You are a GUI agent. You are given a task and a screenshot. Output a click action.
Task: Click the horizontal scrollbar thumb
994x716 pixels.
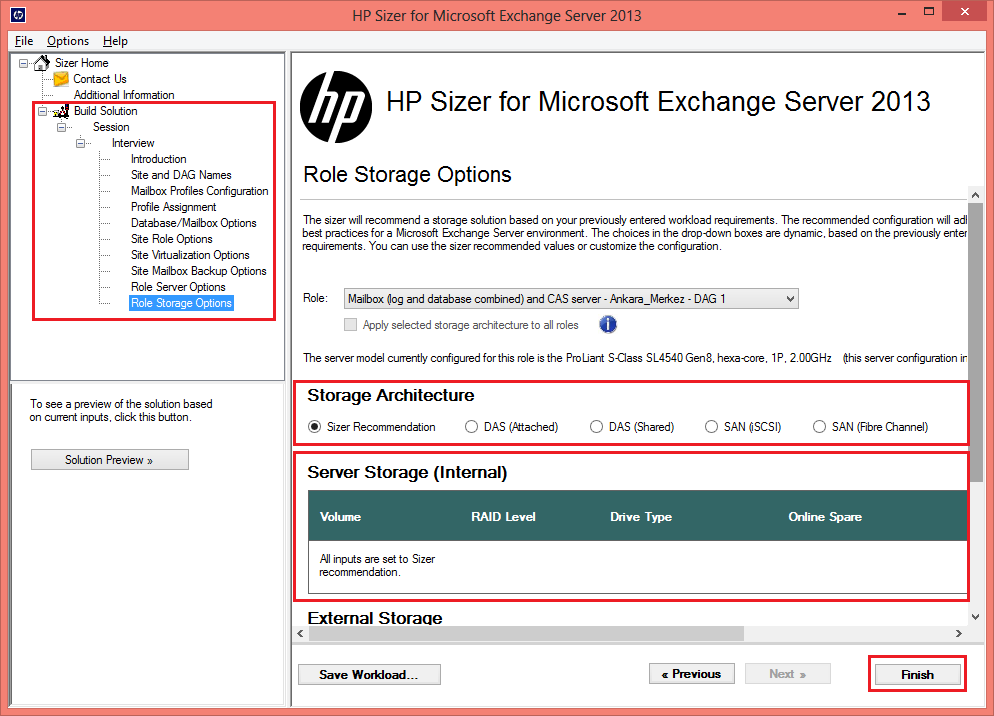click(526, 633)
